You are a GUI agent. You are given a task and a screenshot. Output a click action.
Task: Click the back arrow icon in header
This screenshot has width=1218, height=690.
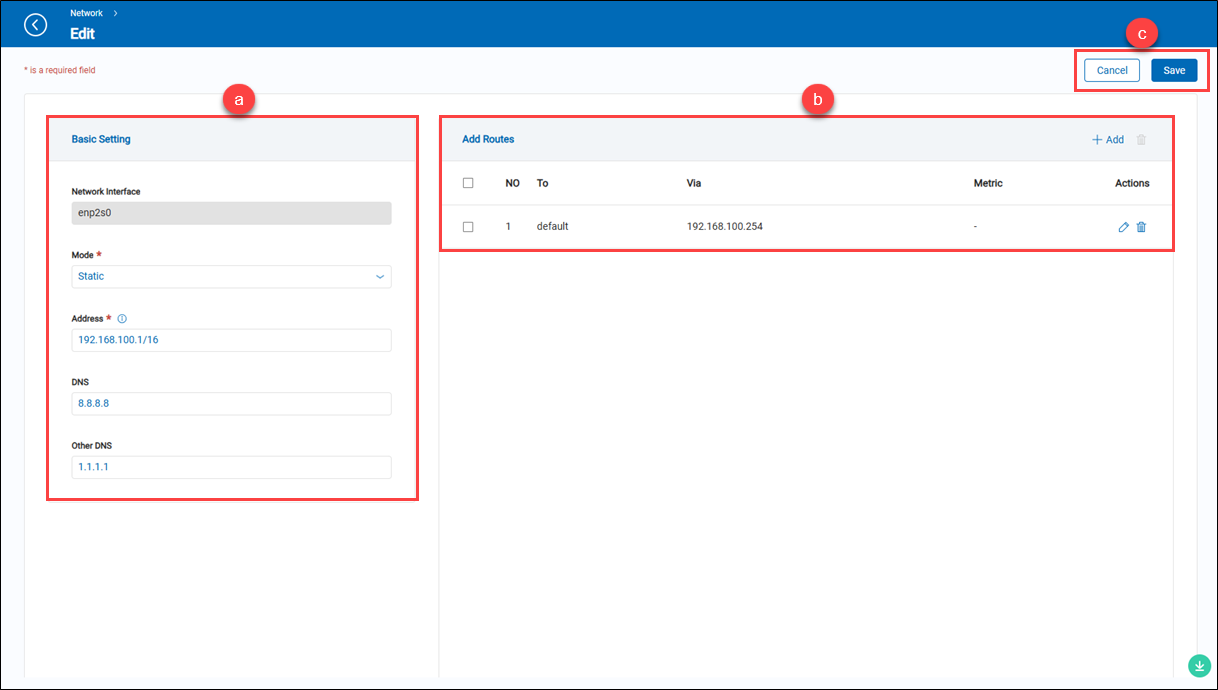(x=36, y=24)
